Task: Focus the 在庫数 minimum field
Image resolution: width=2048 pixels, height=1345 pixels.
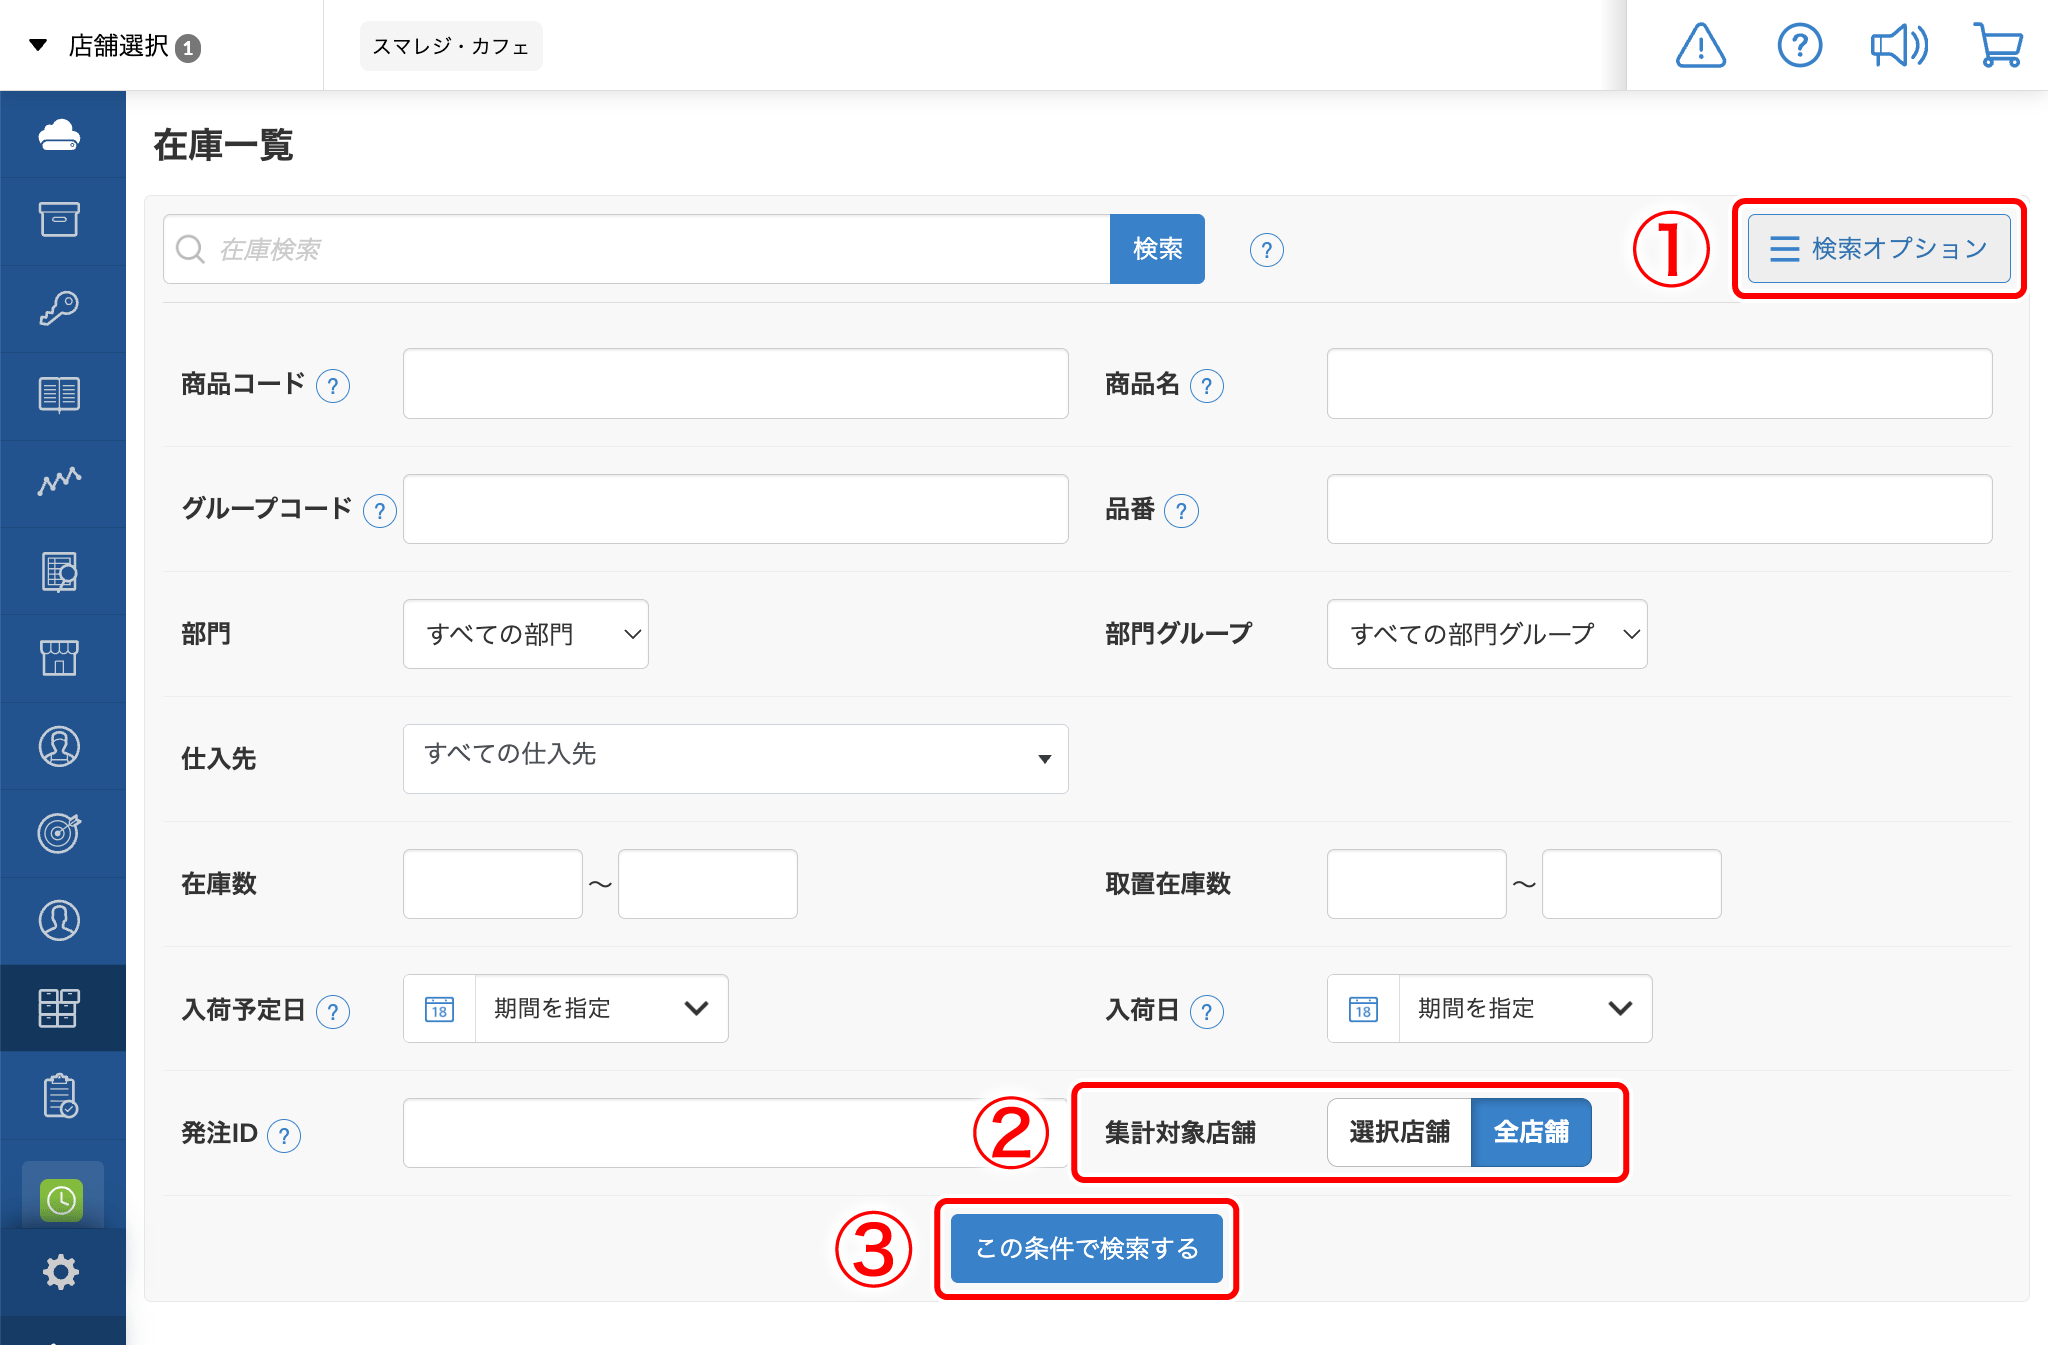Action: (x=493, y=884)
